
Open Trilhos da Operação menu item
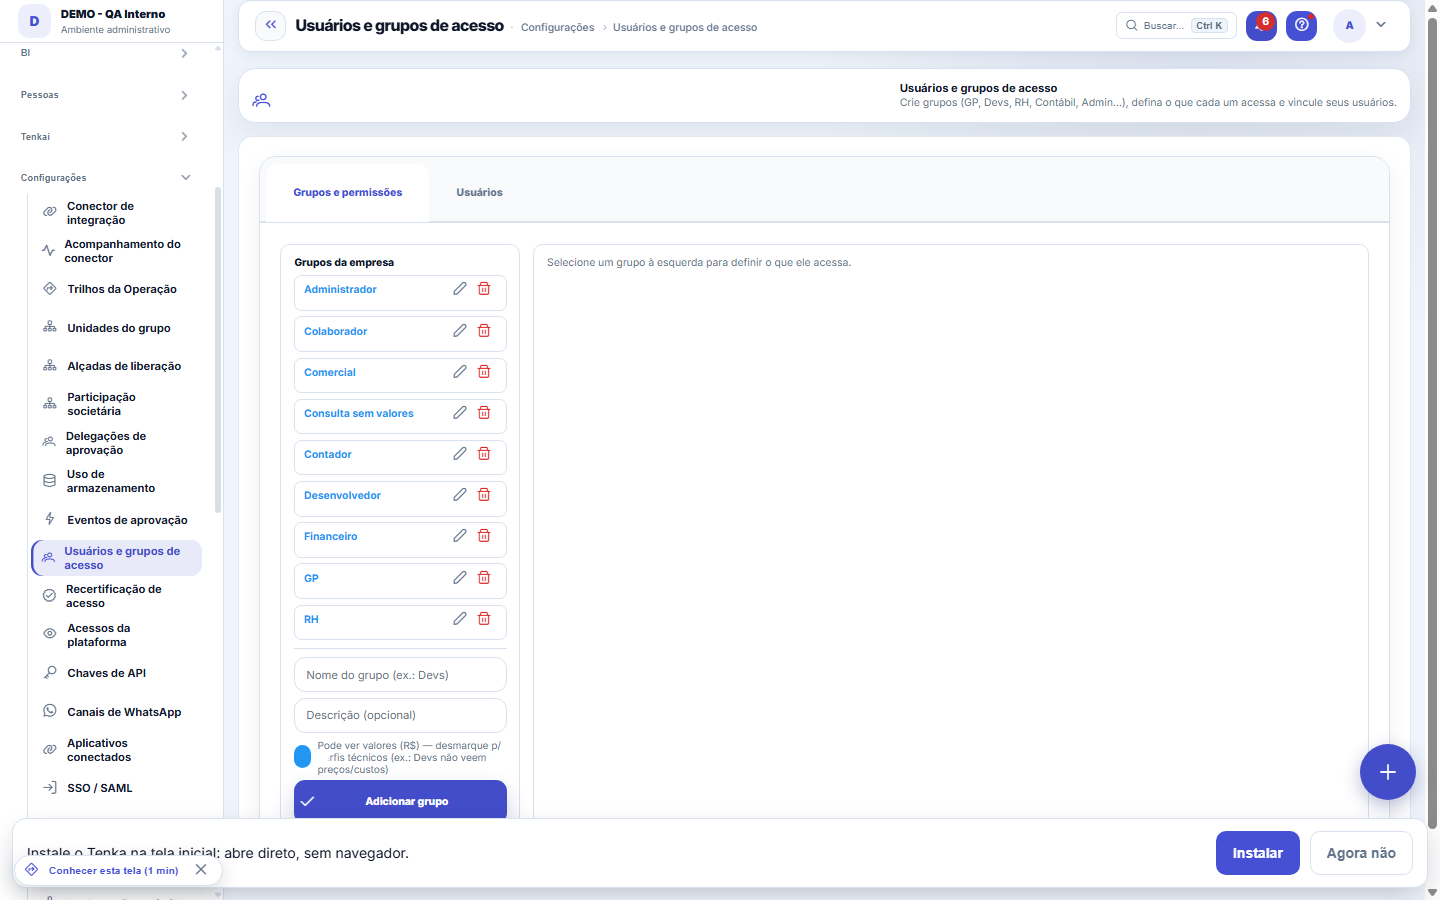coord(116,289)
